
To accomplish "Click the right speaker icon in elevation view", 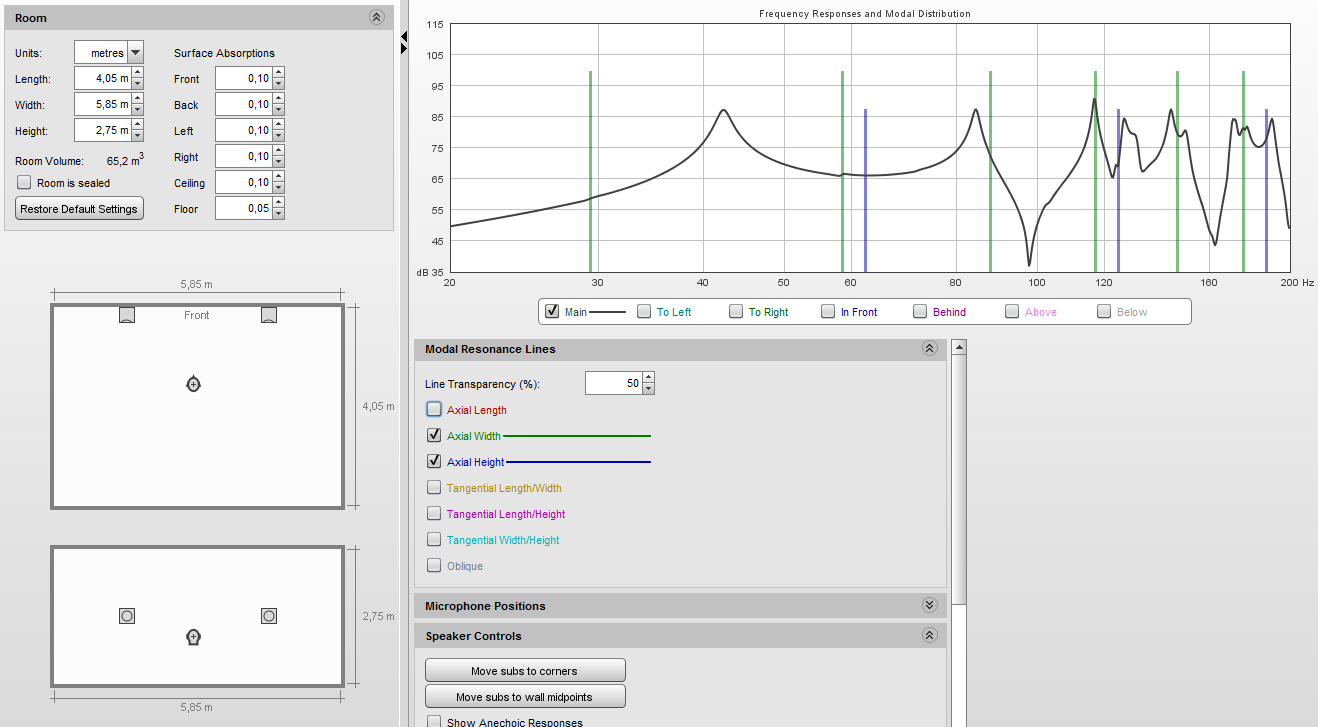I will [268, 616].
